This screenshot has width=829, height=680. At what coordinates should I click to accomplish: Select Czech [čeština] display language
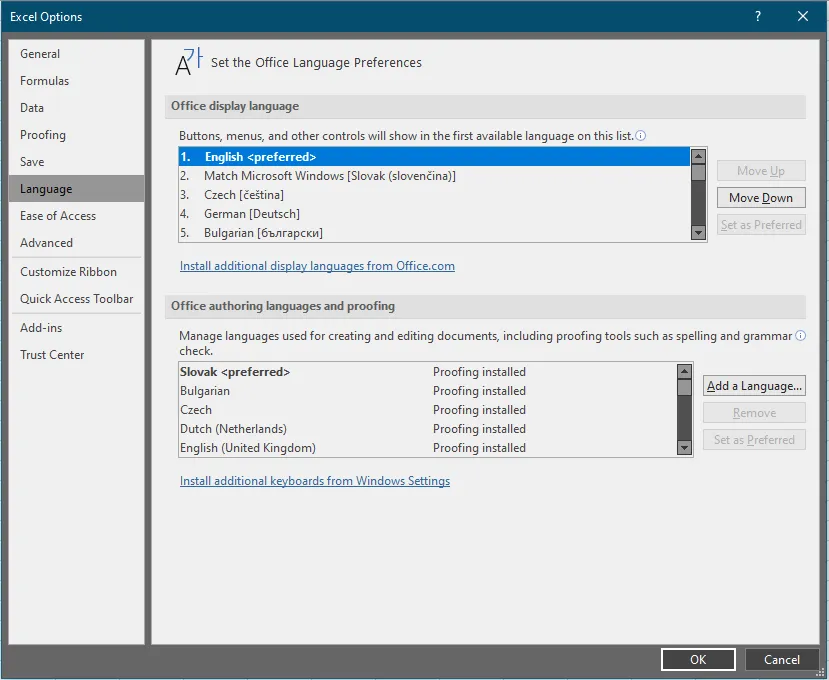click(434, 195)
